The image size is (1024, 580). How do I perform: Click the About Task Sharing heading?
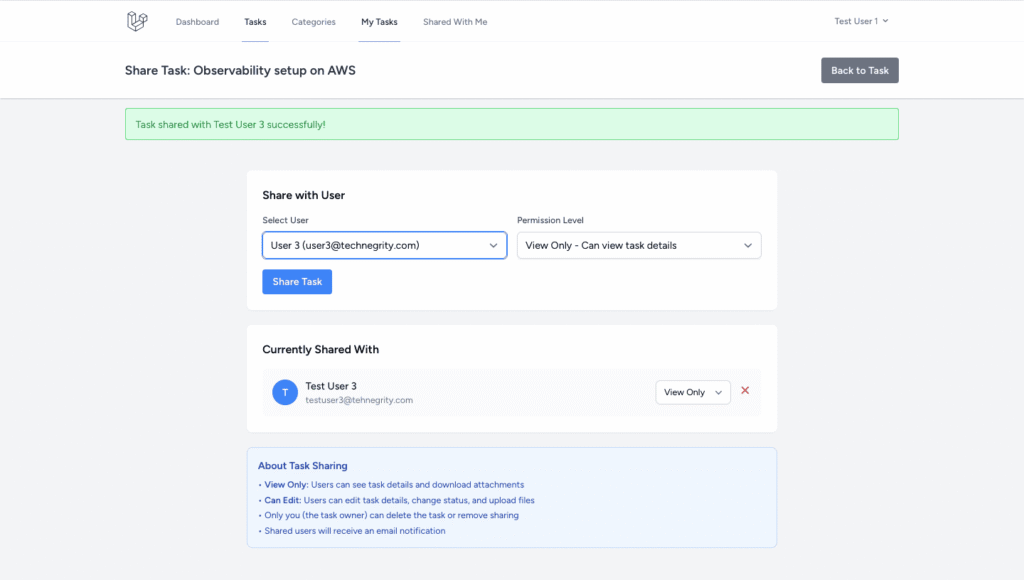pos(303,466)
